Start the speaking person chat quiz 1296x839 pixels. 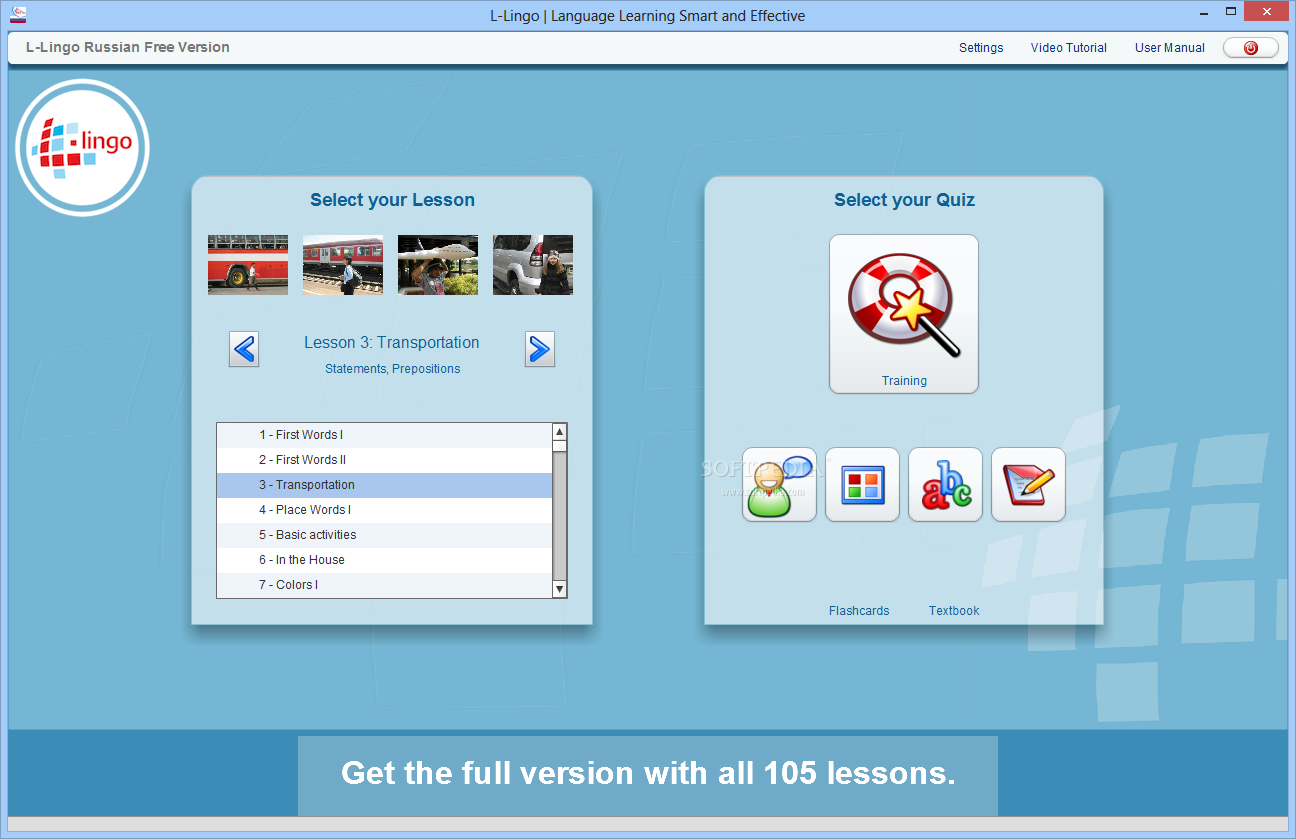(x=779, y=484)
